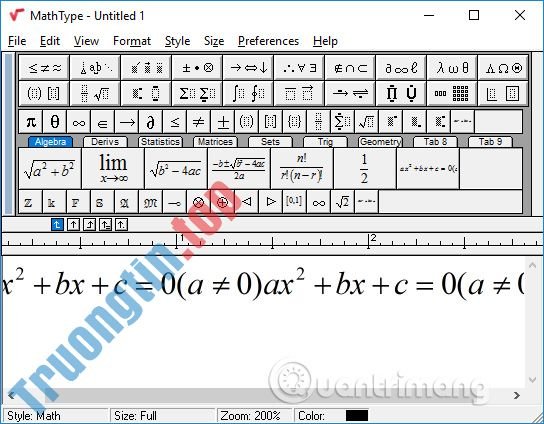This screenshot has height=424, width=544.
Task: Open subscript and superscript templates palette
Action: point(146,93)
